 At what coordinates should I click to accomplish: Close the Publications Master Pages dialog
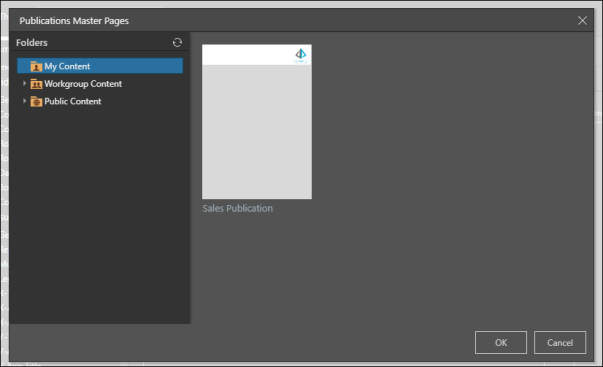(x=582, y=20)
